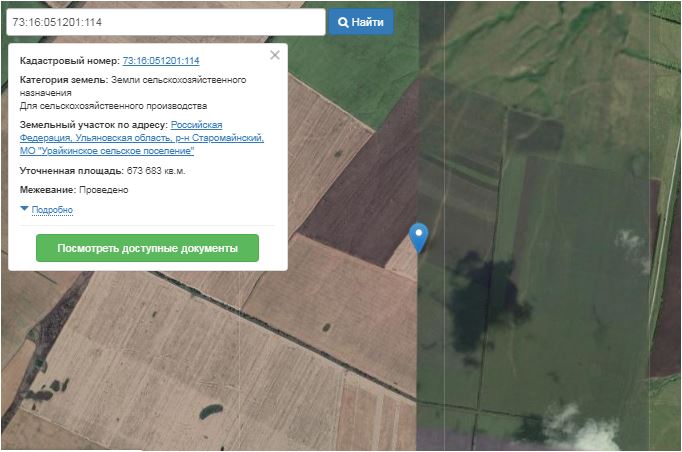682x452 pixels.
Task: Close the cadastral info popup
Action: tap(275, 56)
